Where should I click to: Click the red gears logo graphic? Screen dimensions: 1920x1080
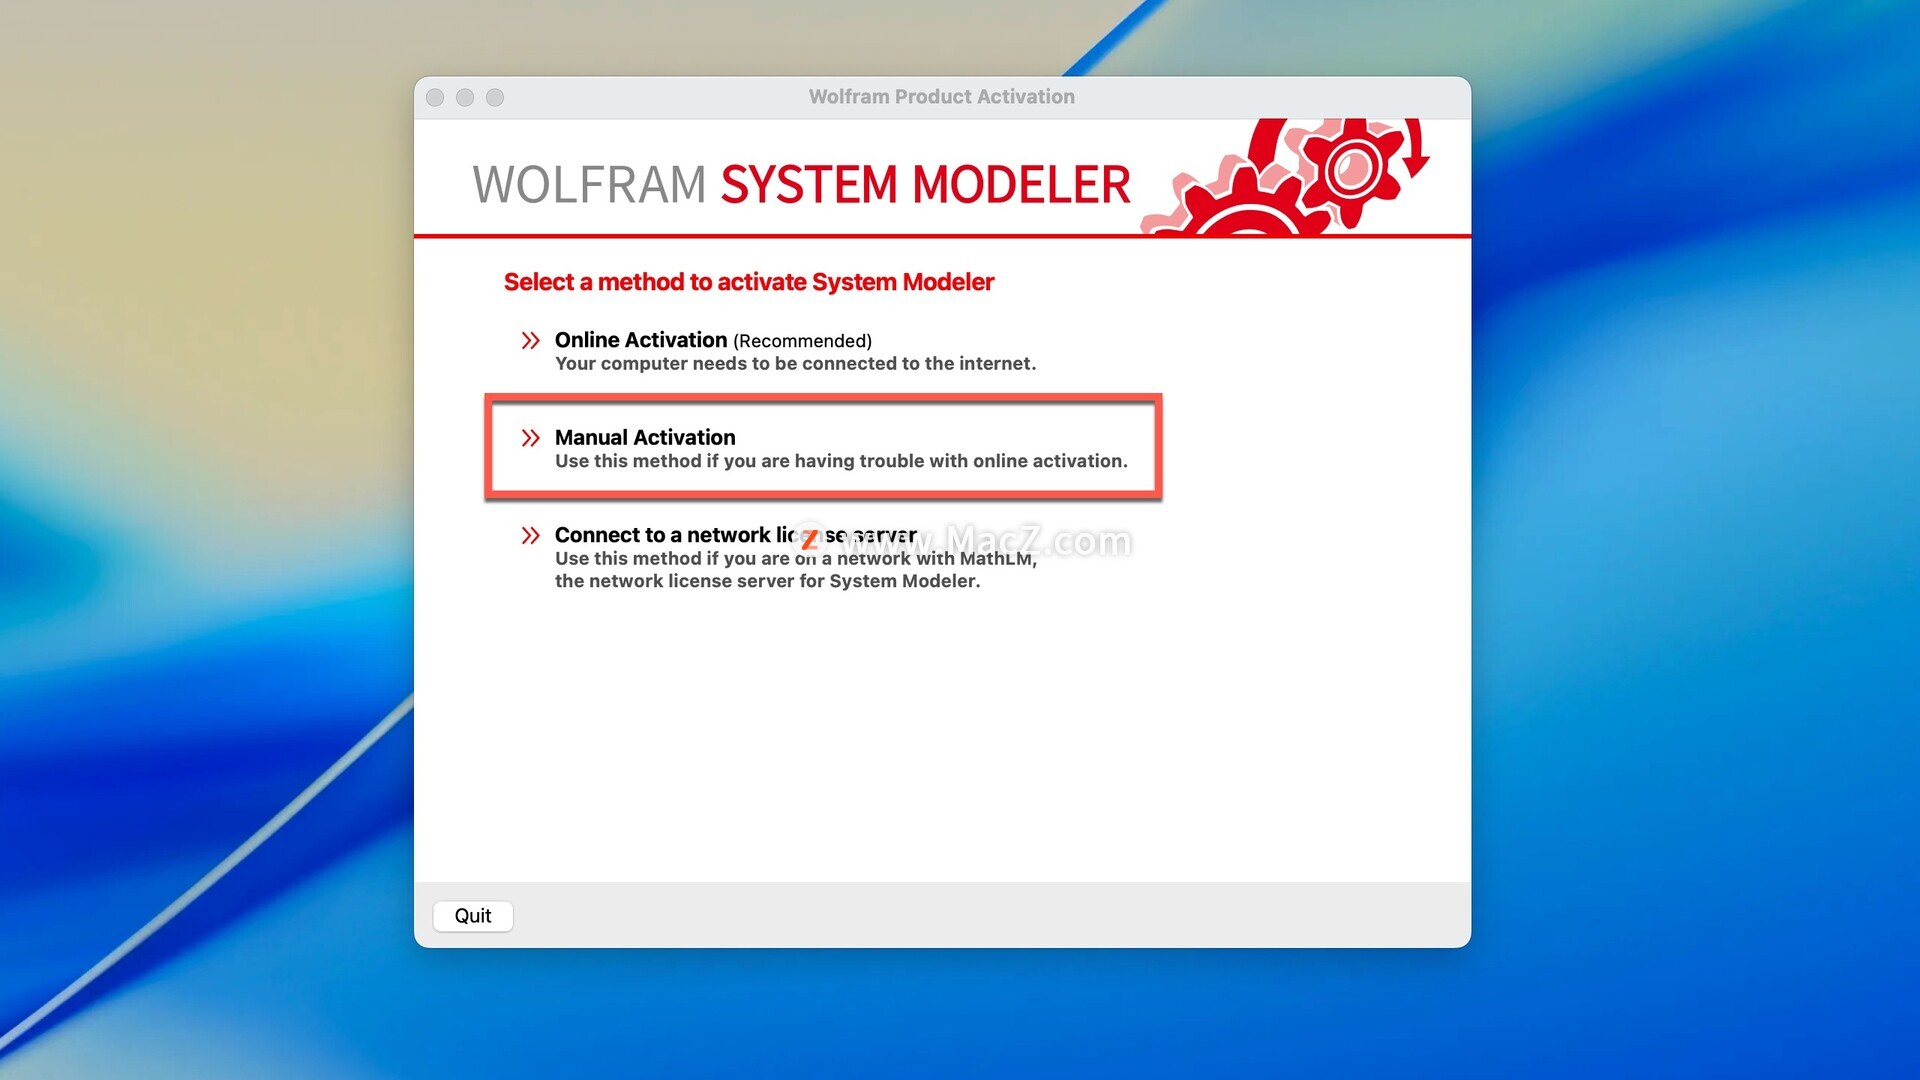[1286, 177]
